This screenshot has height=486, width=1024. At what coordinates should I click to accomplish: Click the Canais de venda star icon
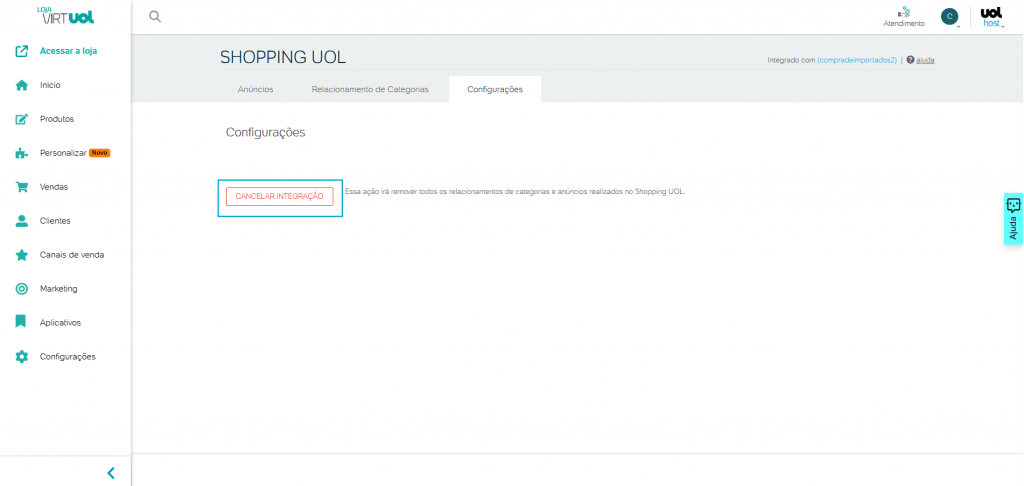coord(22,255)
